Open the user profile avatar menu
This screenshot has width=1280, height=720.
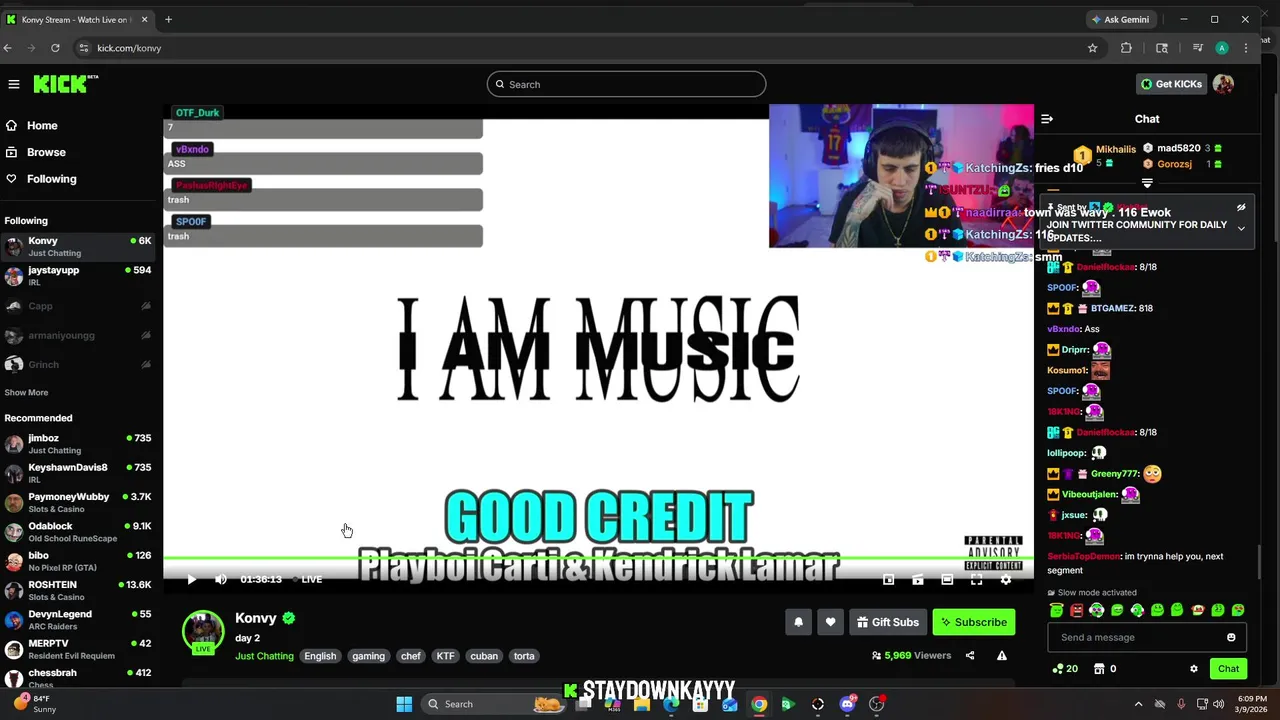pos(1223,84)
